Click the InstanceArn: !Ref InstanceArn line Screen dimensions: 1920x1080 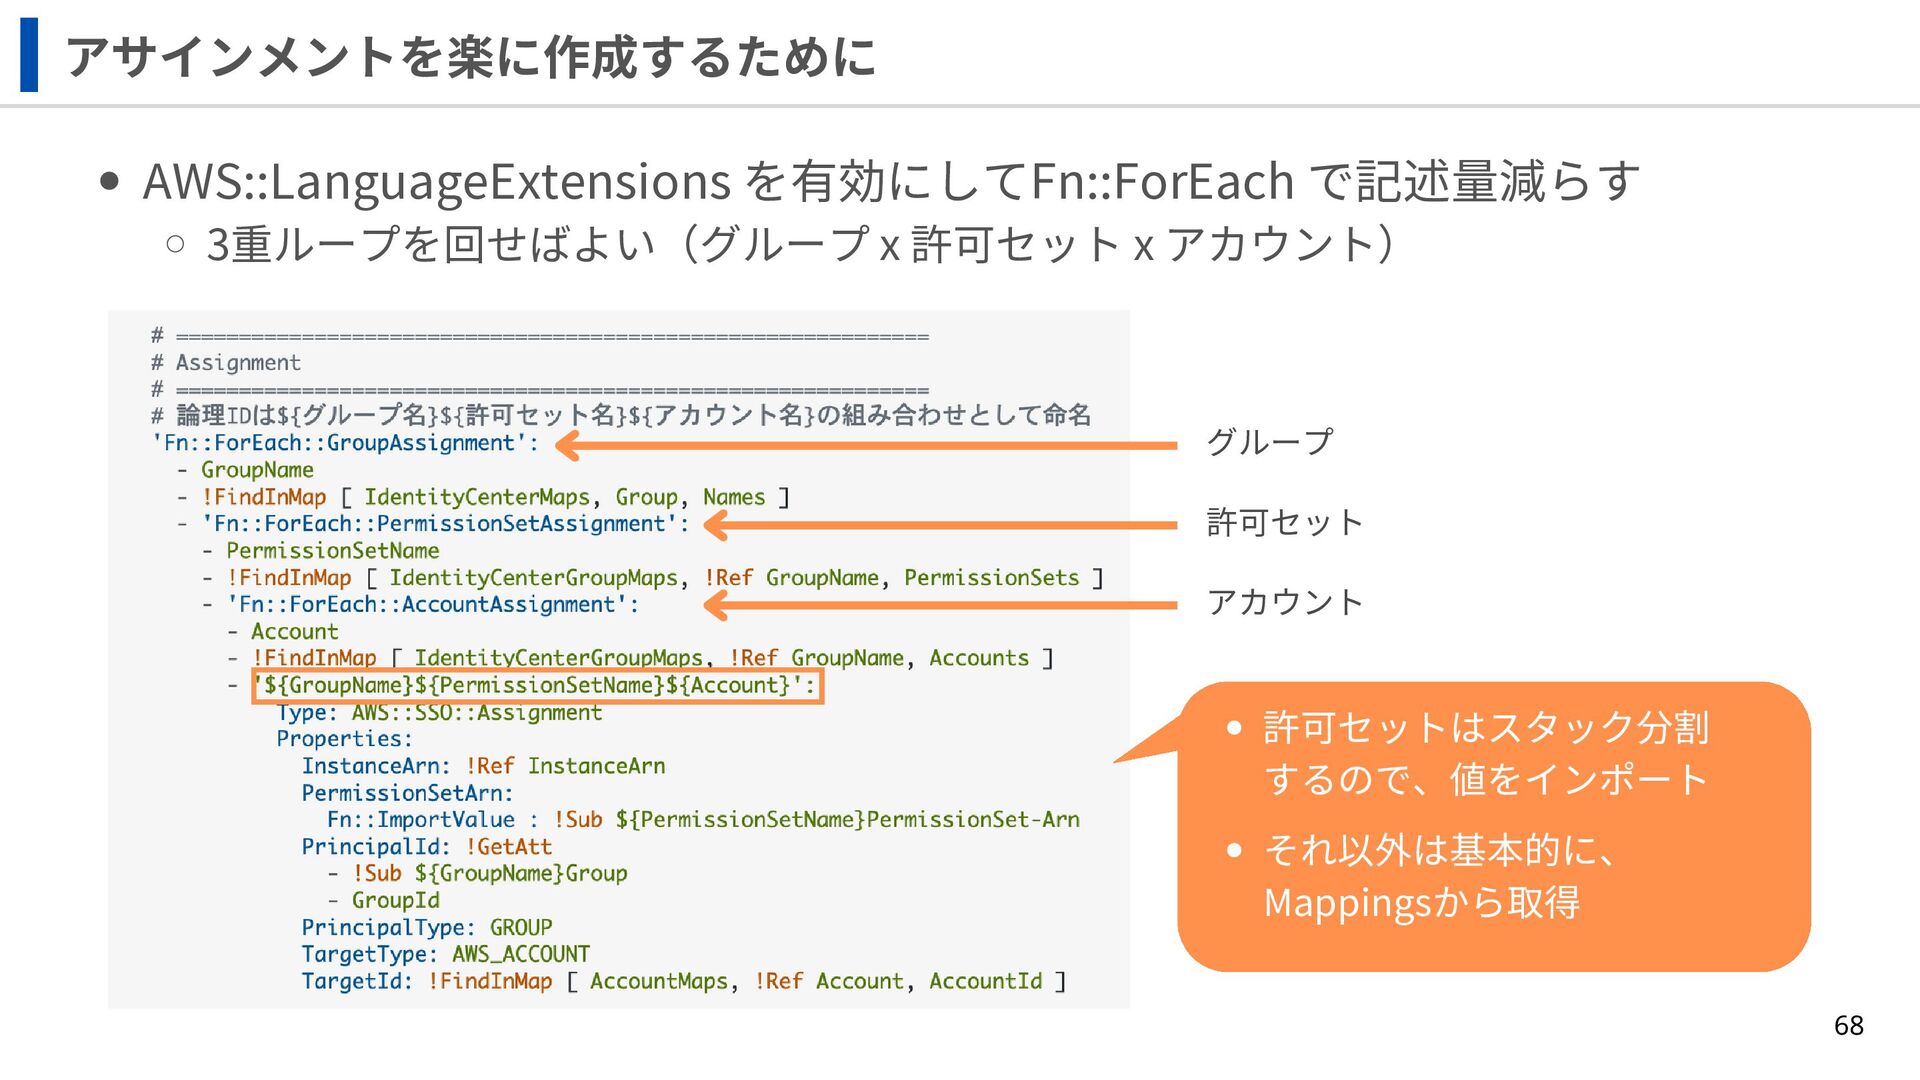click(x=483, y=766)
